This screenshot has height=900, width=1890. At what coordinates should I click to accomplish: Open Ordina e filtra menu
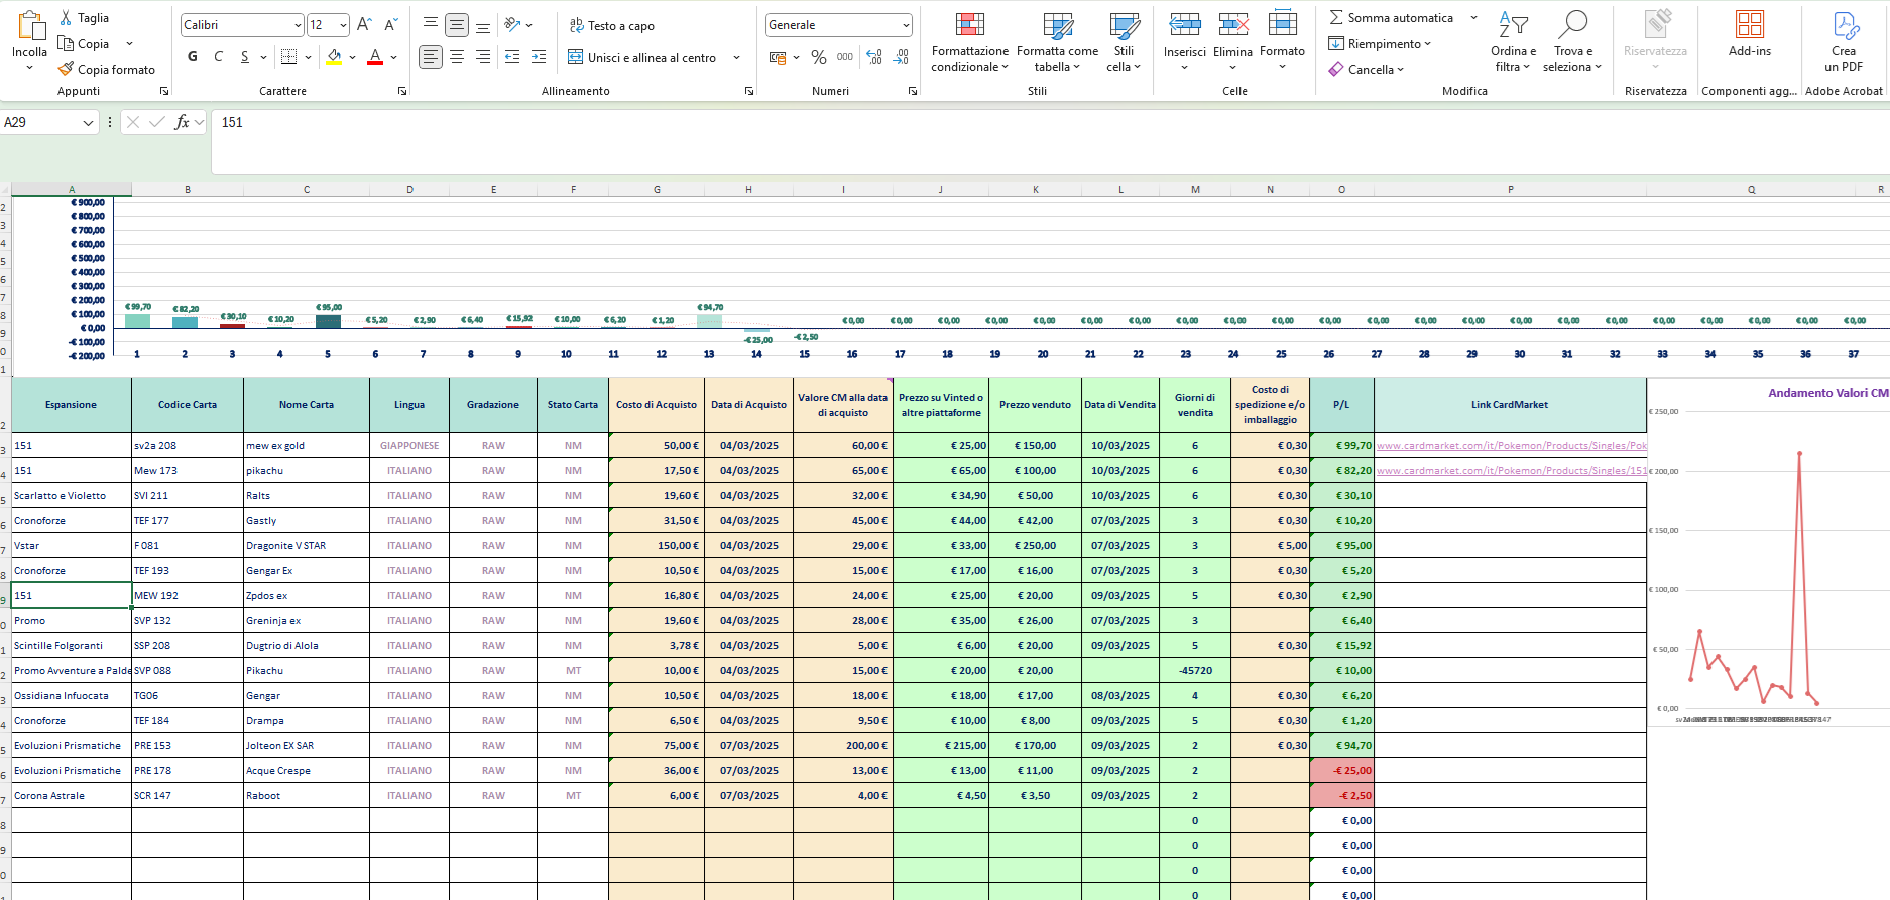[x=1513, y=42]
